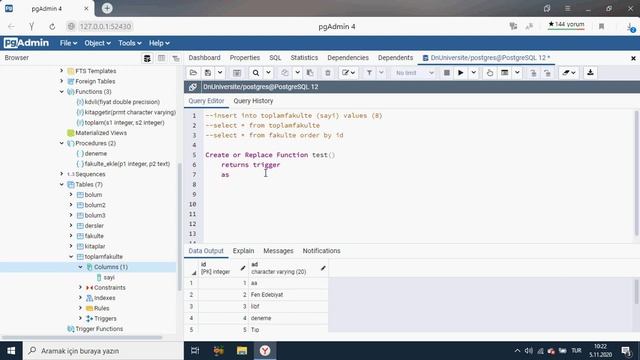Image resolution: width=640 pixels, height=360 pixels.
Task: Open the Edit pencil dropdown
Action: pyautogui.click(x=349, y=73)
